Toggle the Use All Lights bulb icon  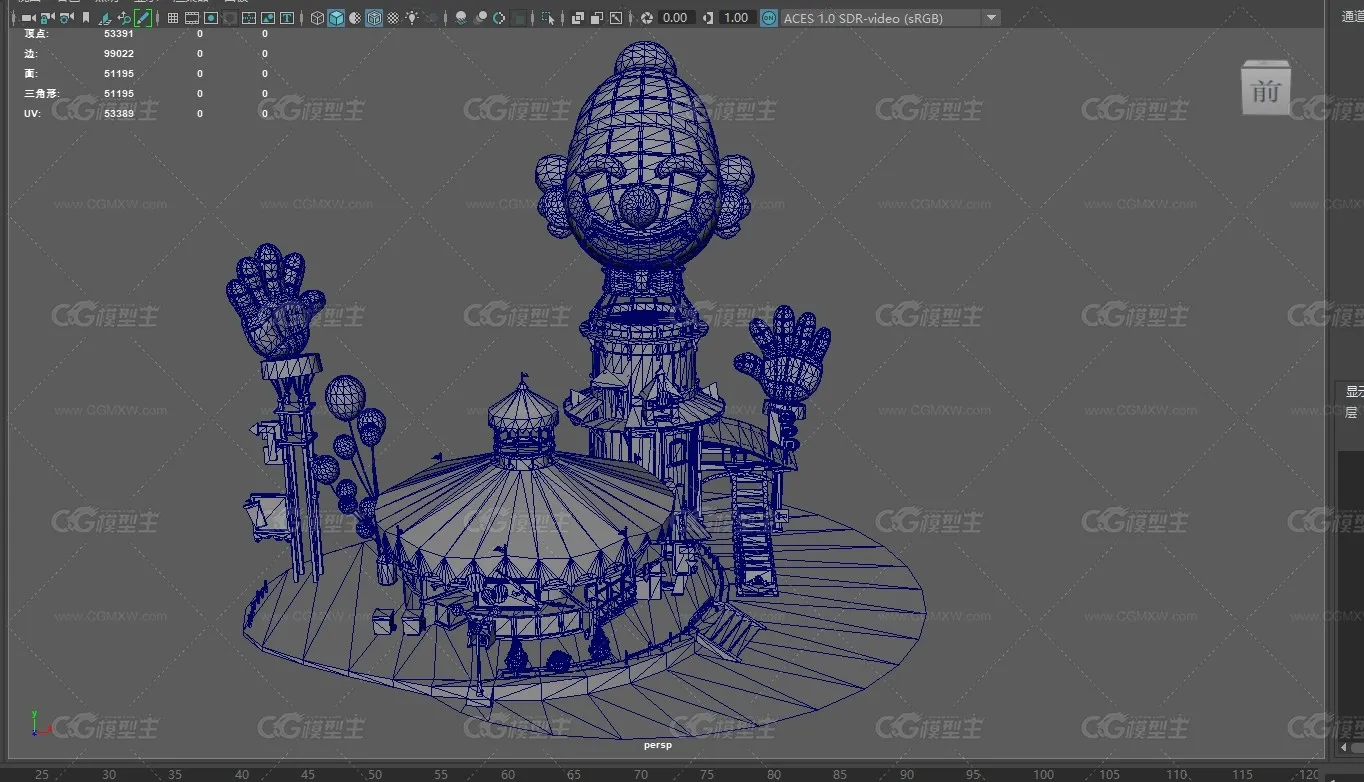click(412, 18)
